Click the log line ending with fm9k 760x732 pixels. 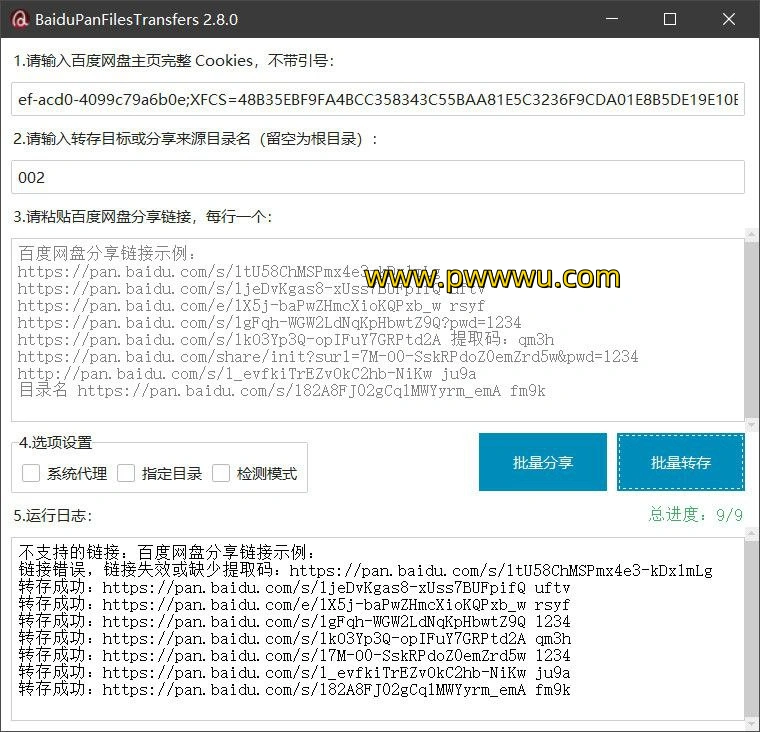click(294, 689)
